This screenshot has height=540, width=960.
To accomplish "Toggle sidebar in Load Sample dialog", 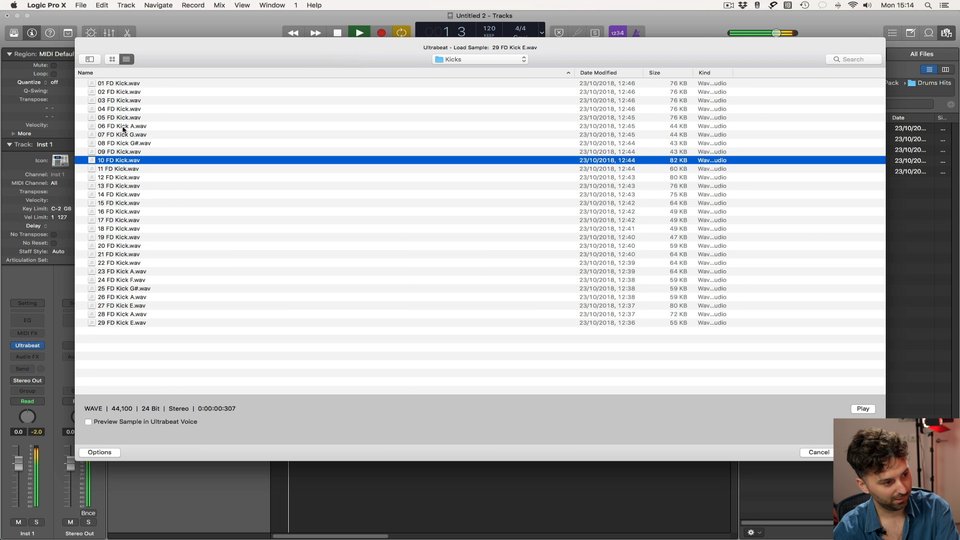I will coord(89,59).
